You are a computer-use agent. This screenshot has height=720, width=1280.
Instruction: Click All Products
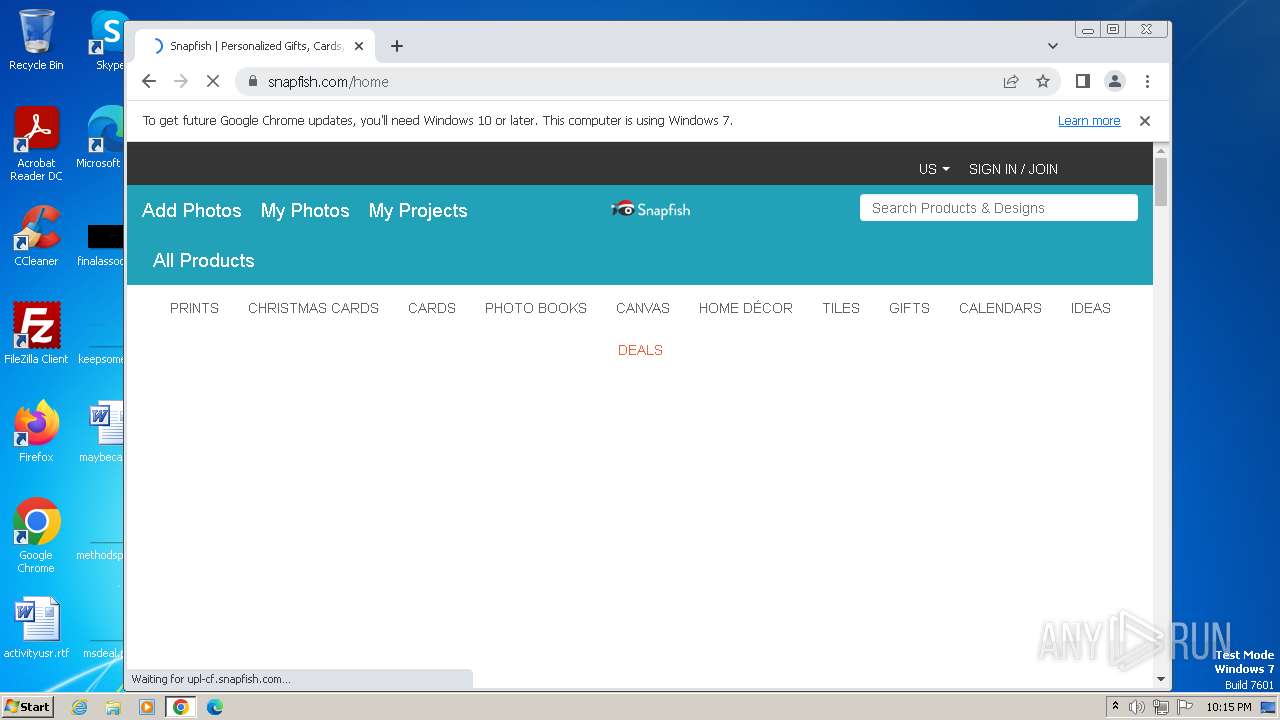[204, 261]
